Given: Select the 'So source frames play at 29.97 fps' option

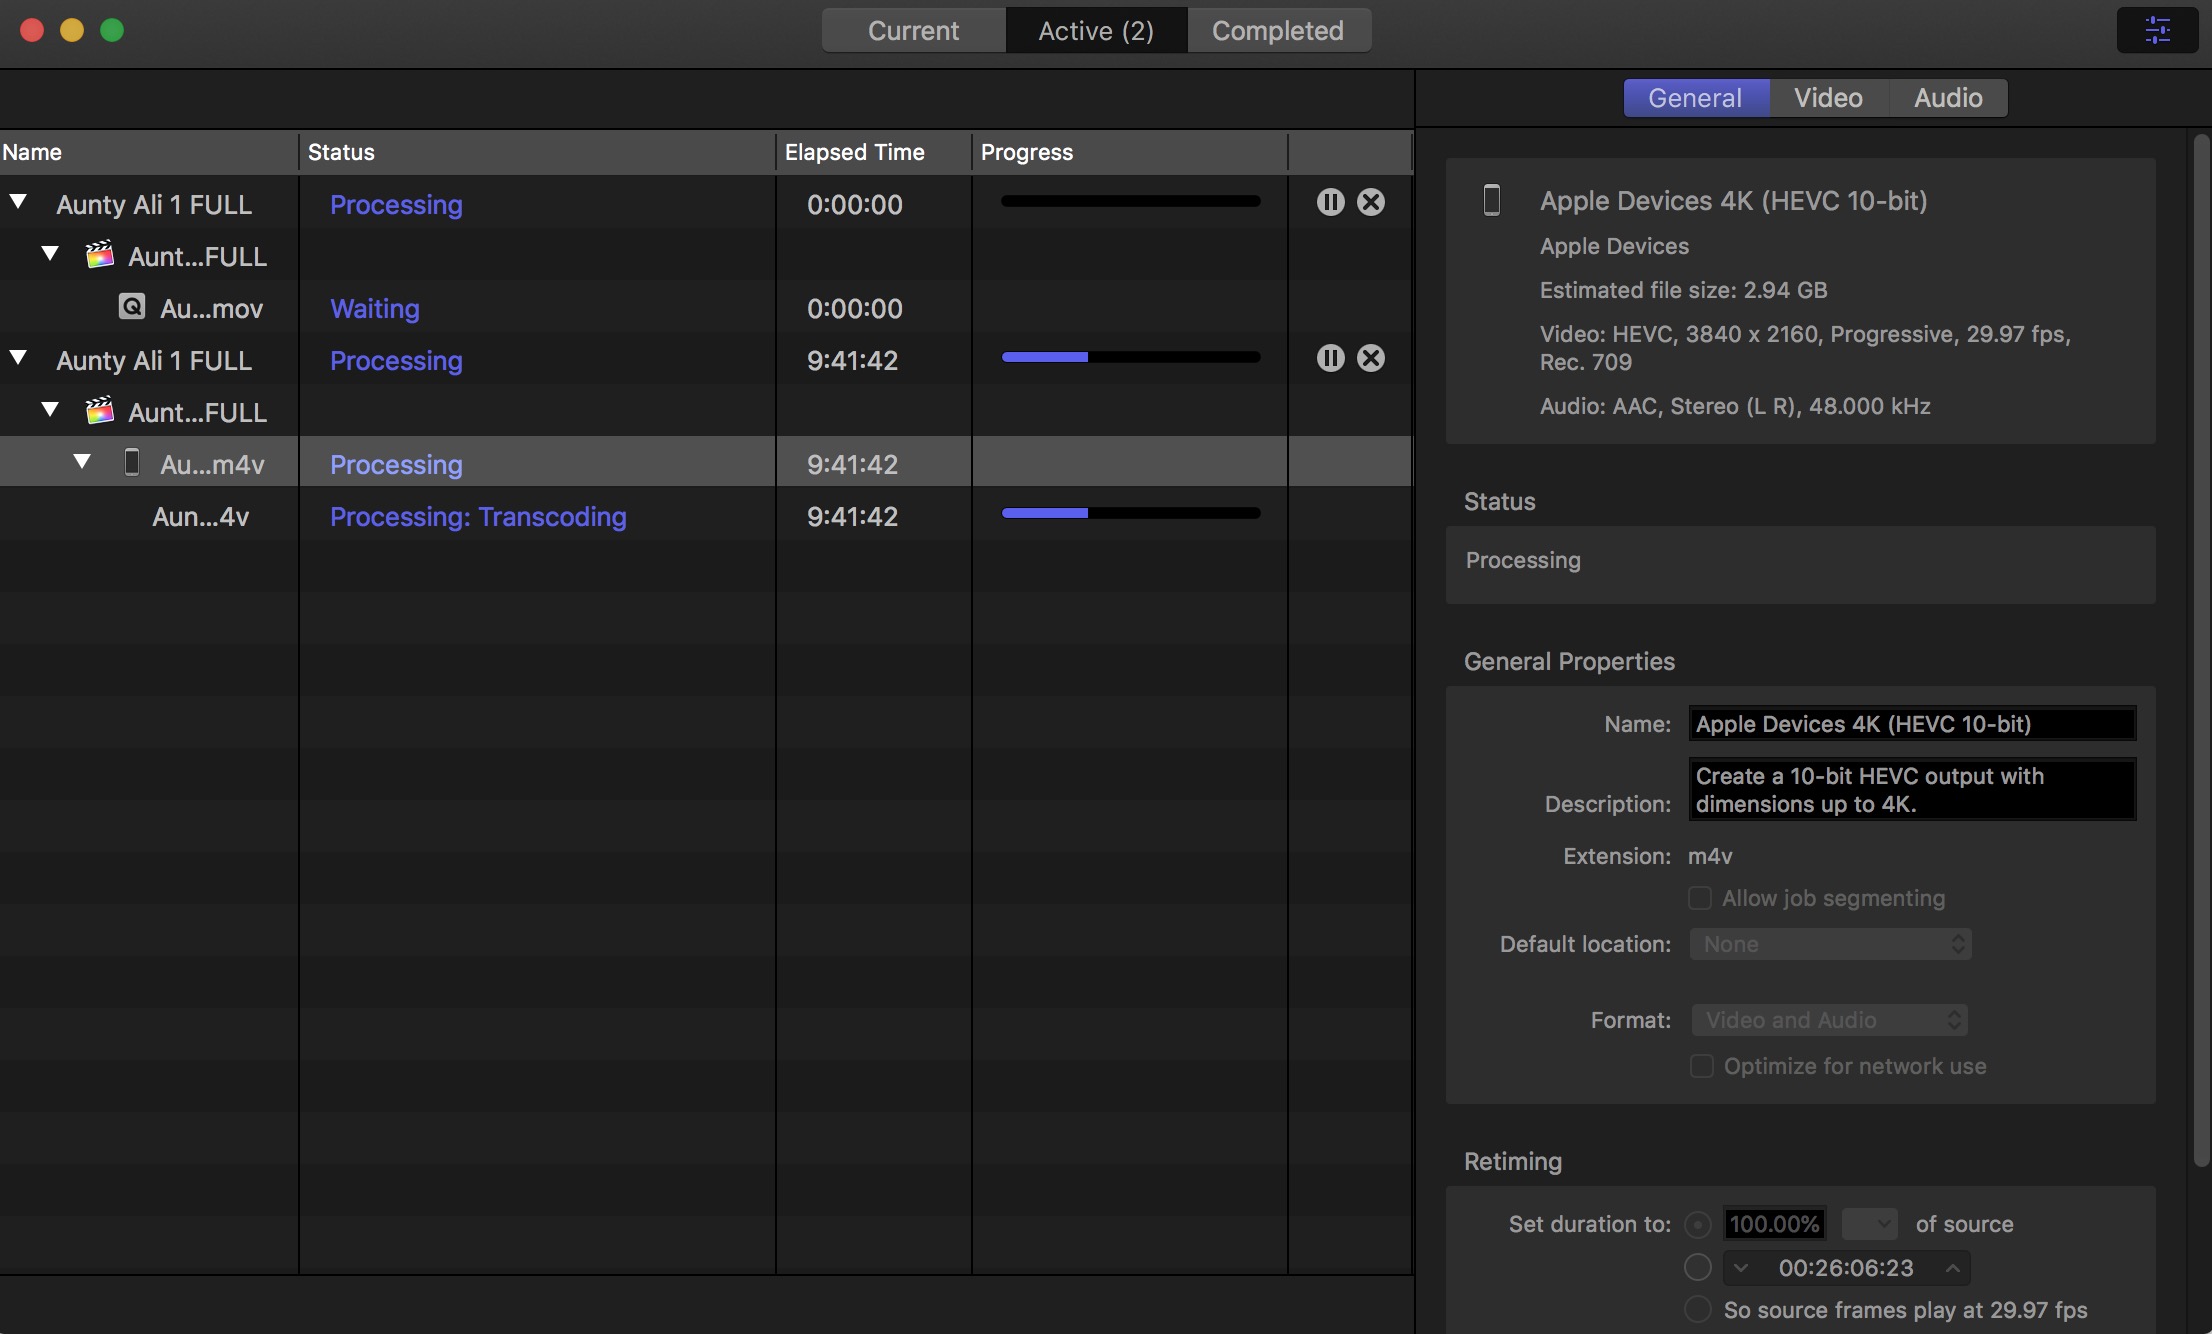Looking at the screenshot, I should 1698,1309.
